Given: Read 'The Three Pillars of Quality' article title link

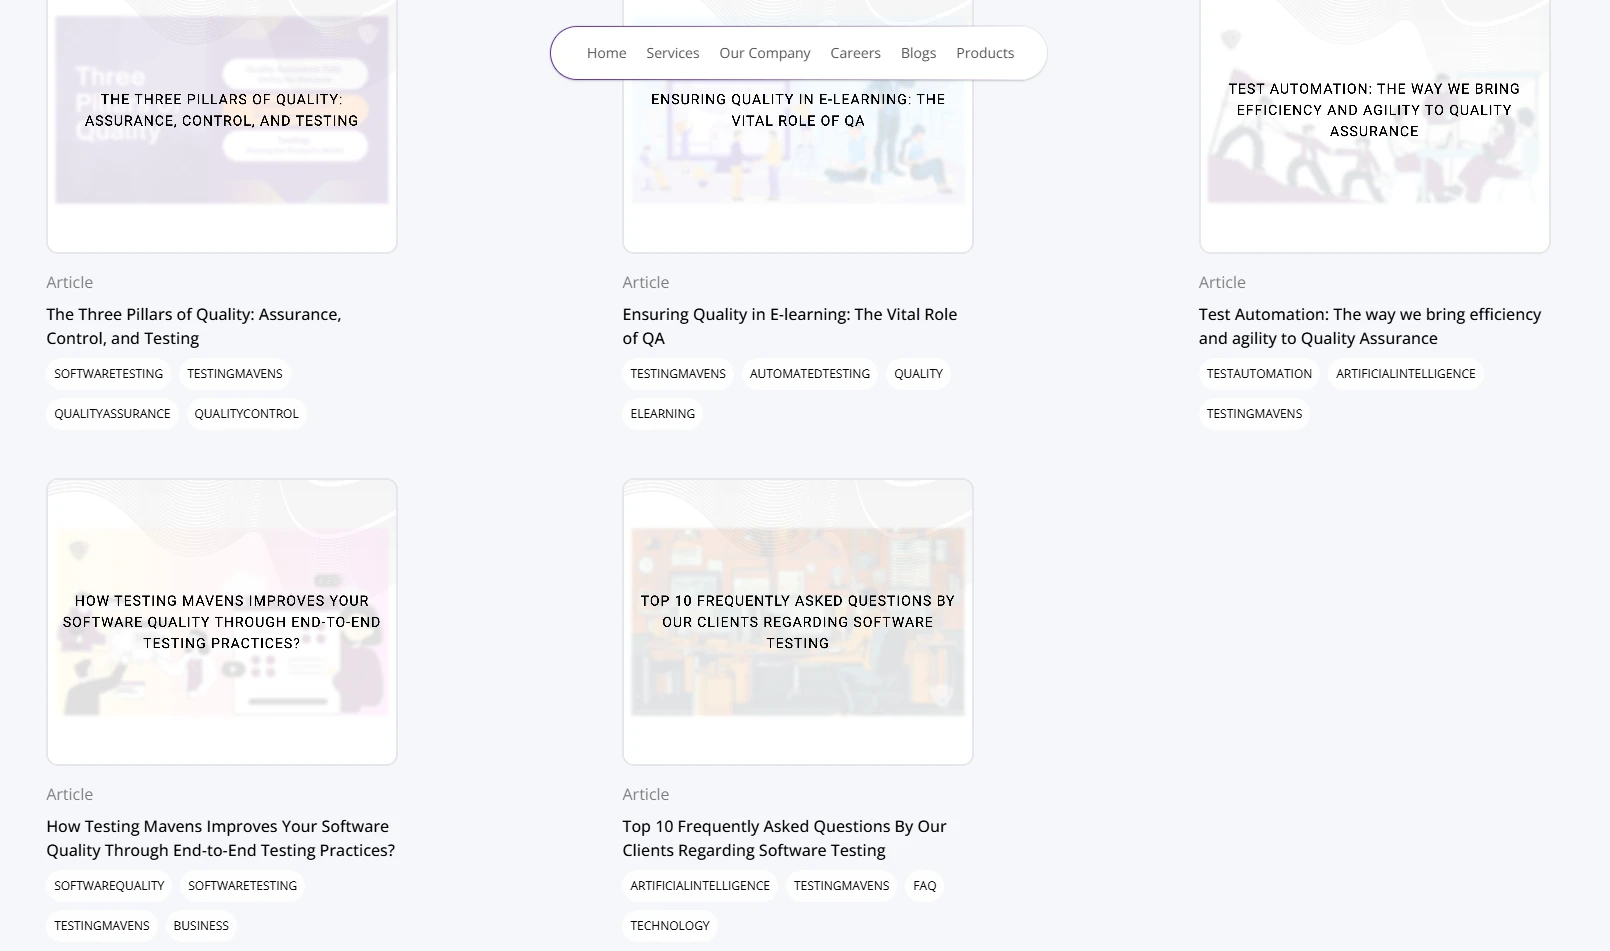Looking at the screenshot, I should (194, 326).
